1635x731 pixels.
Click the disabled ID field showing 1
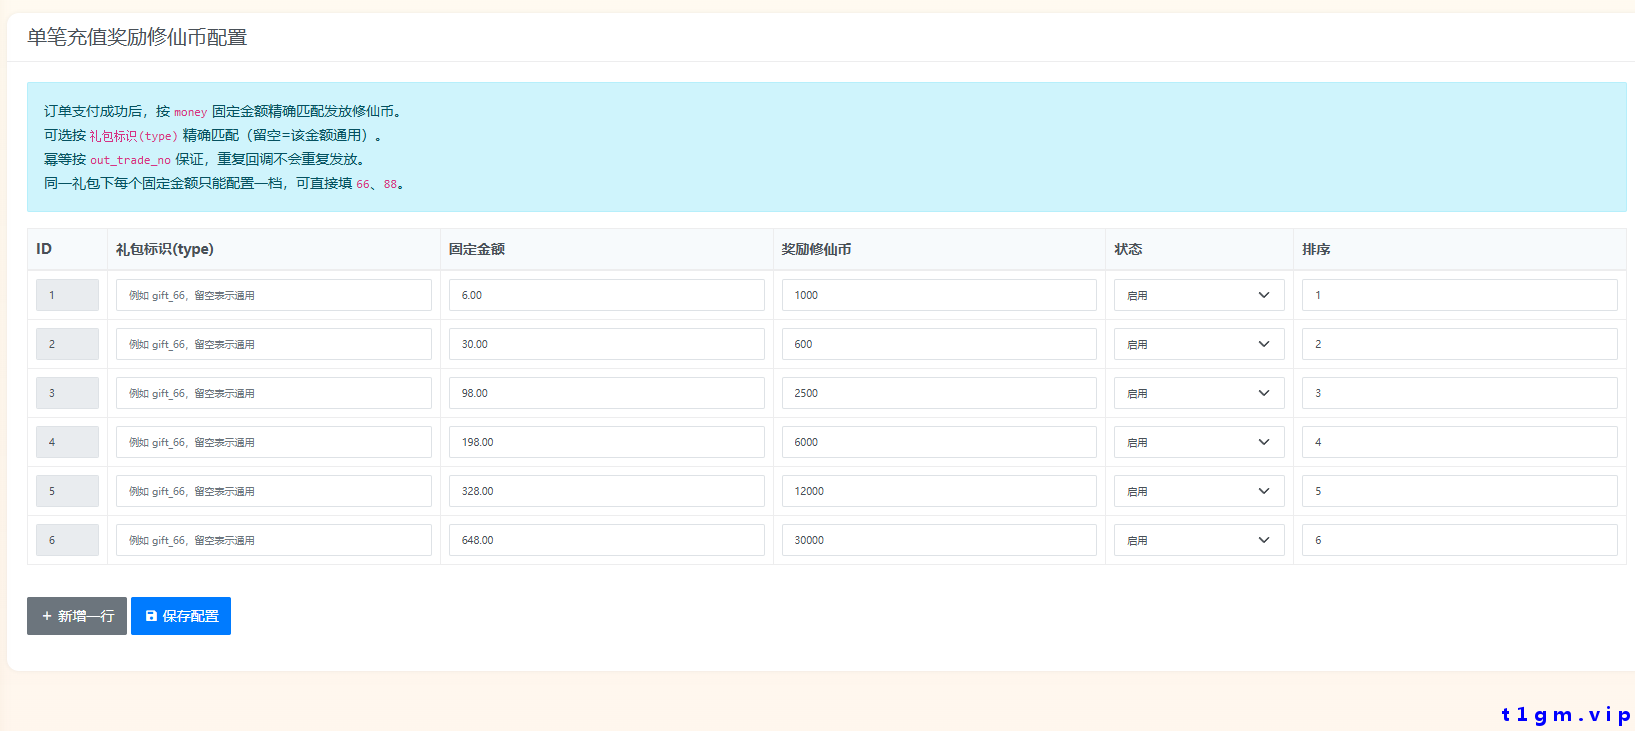point(67,295)
